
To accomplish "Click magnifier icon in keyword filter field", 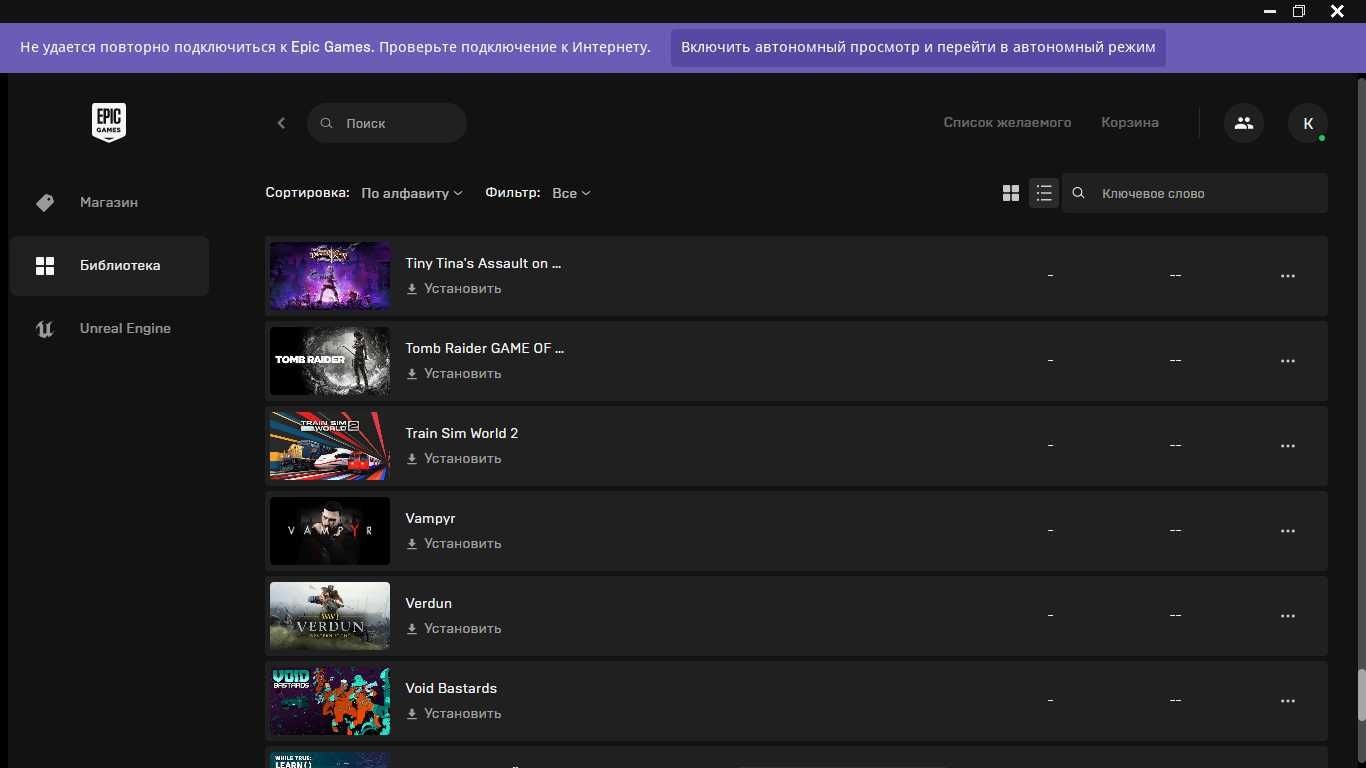I will (x=1078, y=193).
